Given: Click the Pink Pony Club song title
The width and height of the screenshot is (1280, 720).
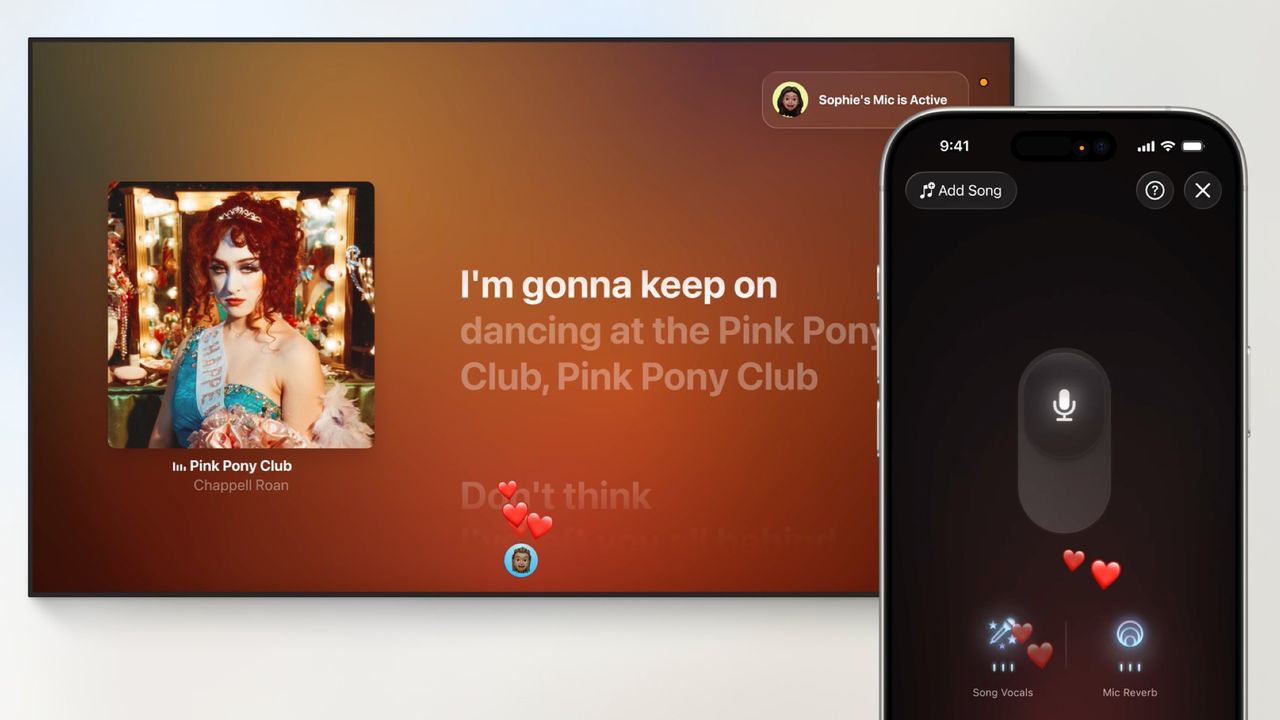Looking at the screenshot, I should 241,466.
